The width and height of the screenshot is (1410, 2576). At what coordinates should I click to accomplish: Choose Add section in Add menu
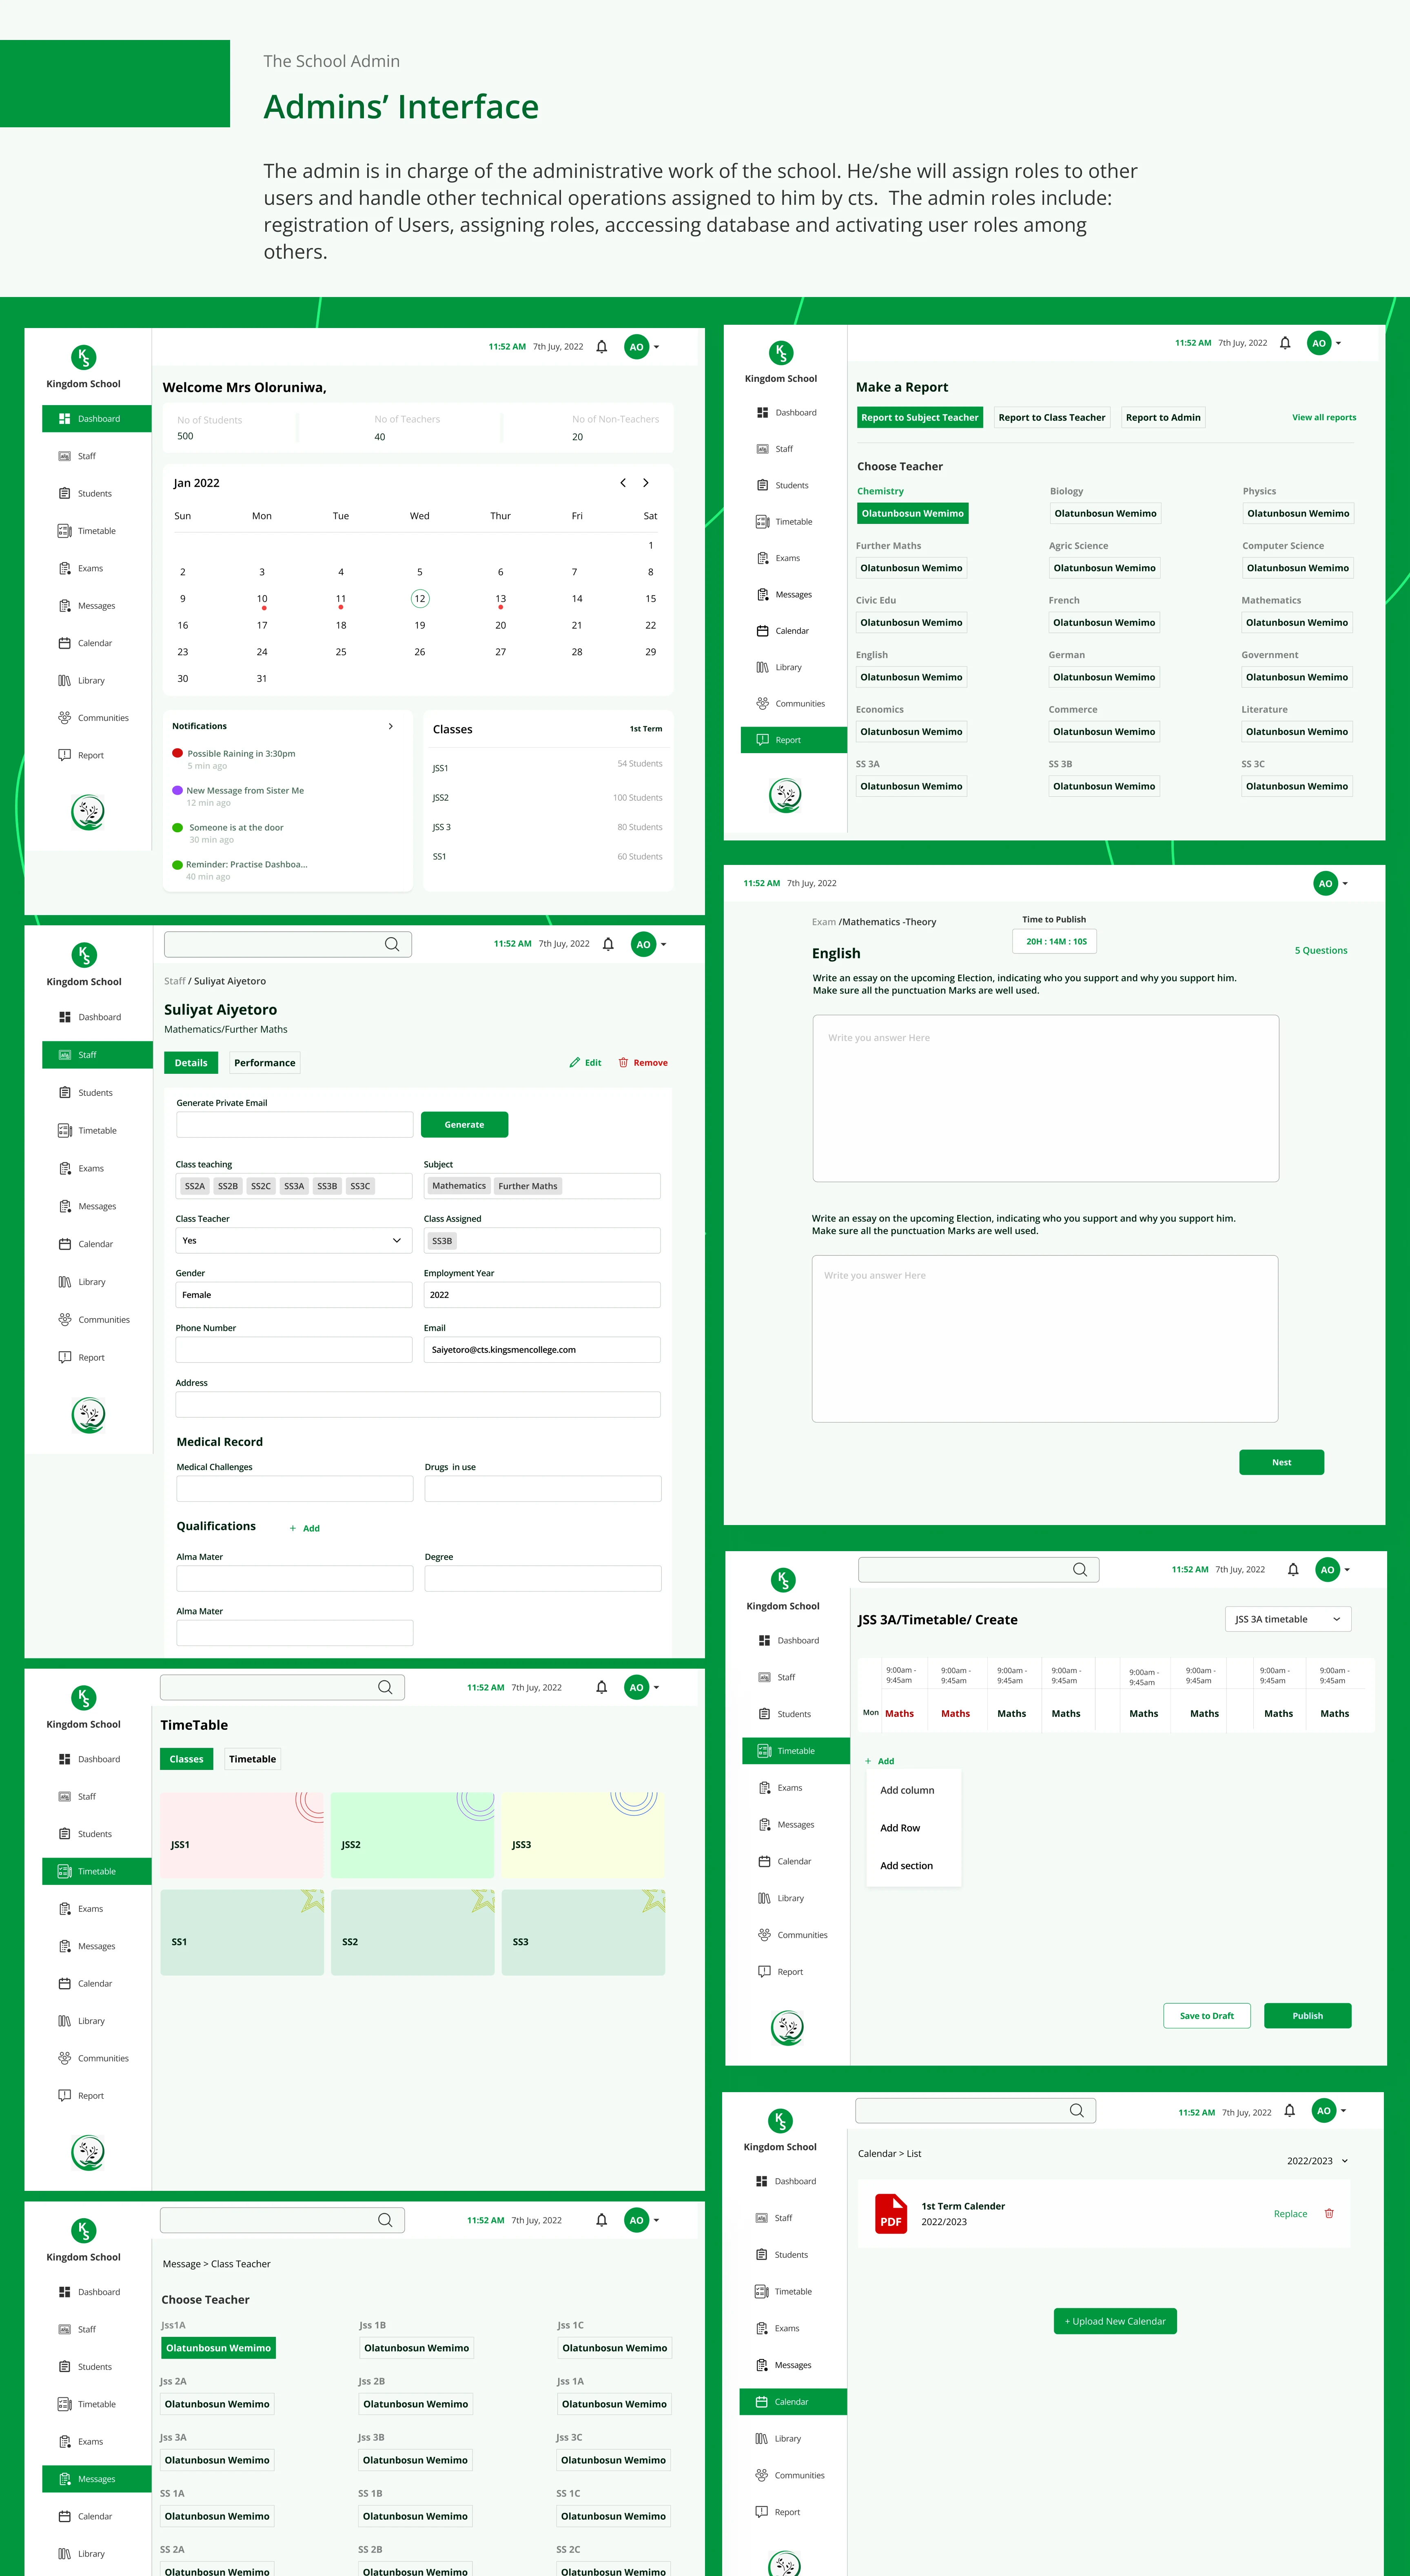click(906, 1866)
